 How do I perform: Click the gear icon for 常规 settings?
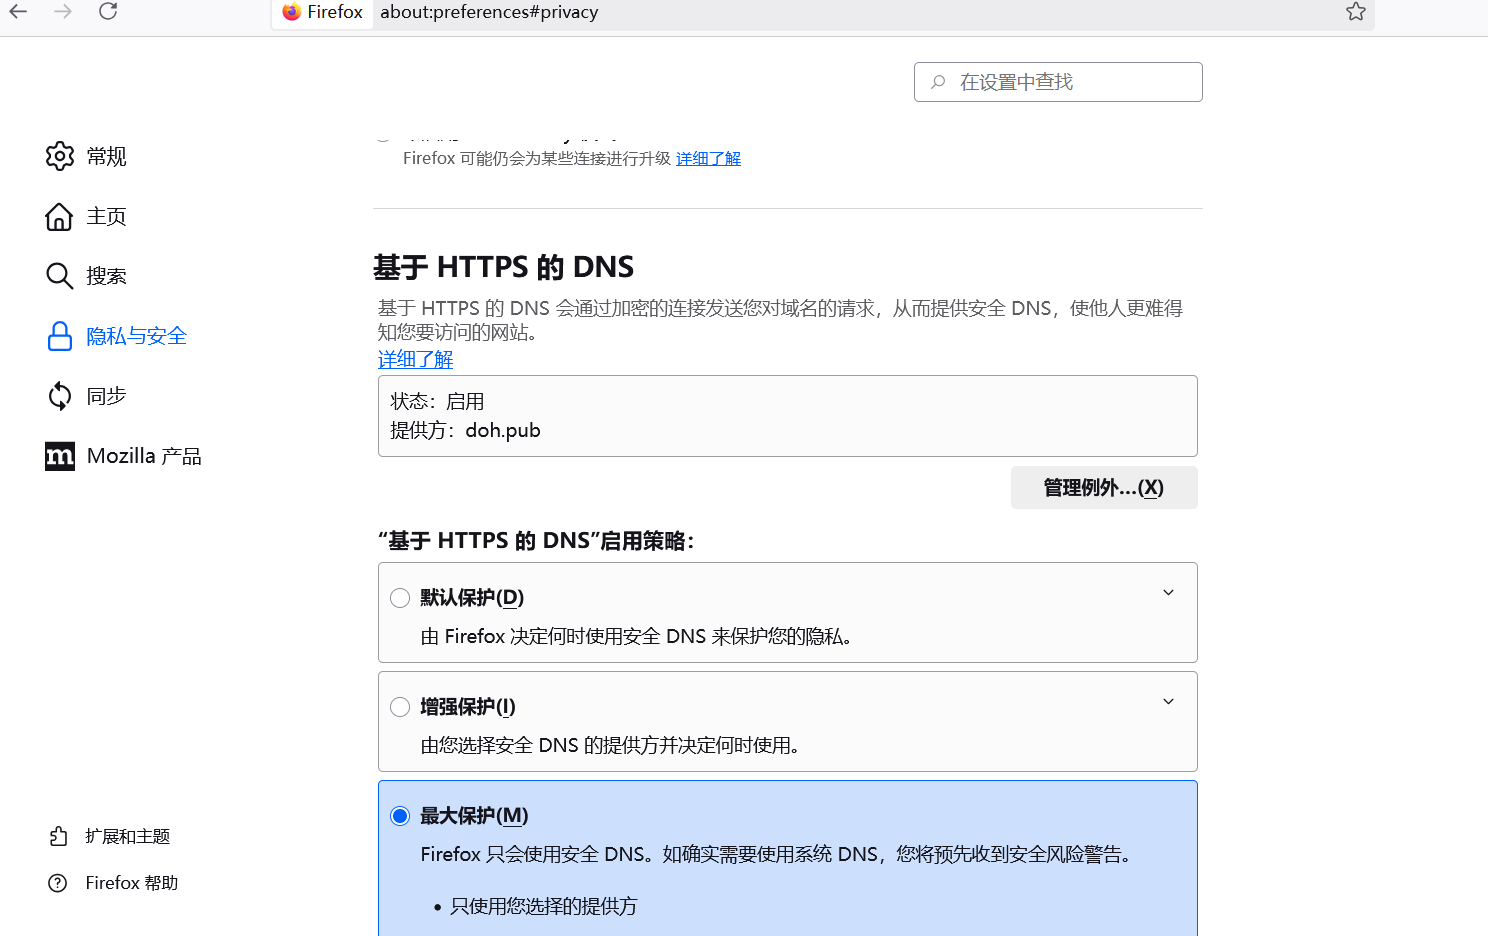click(x=60, y=156)
